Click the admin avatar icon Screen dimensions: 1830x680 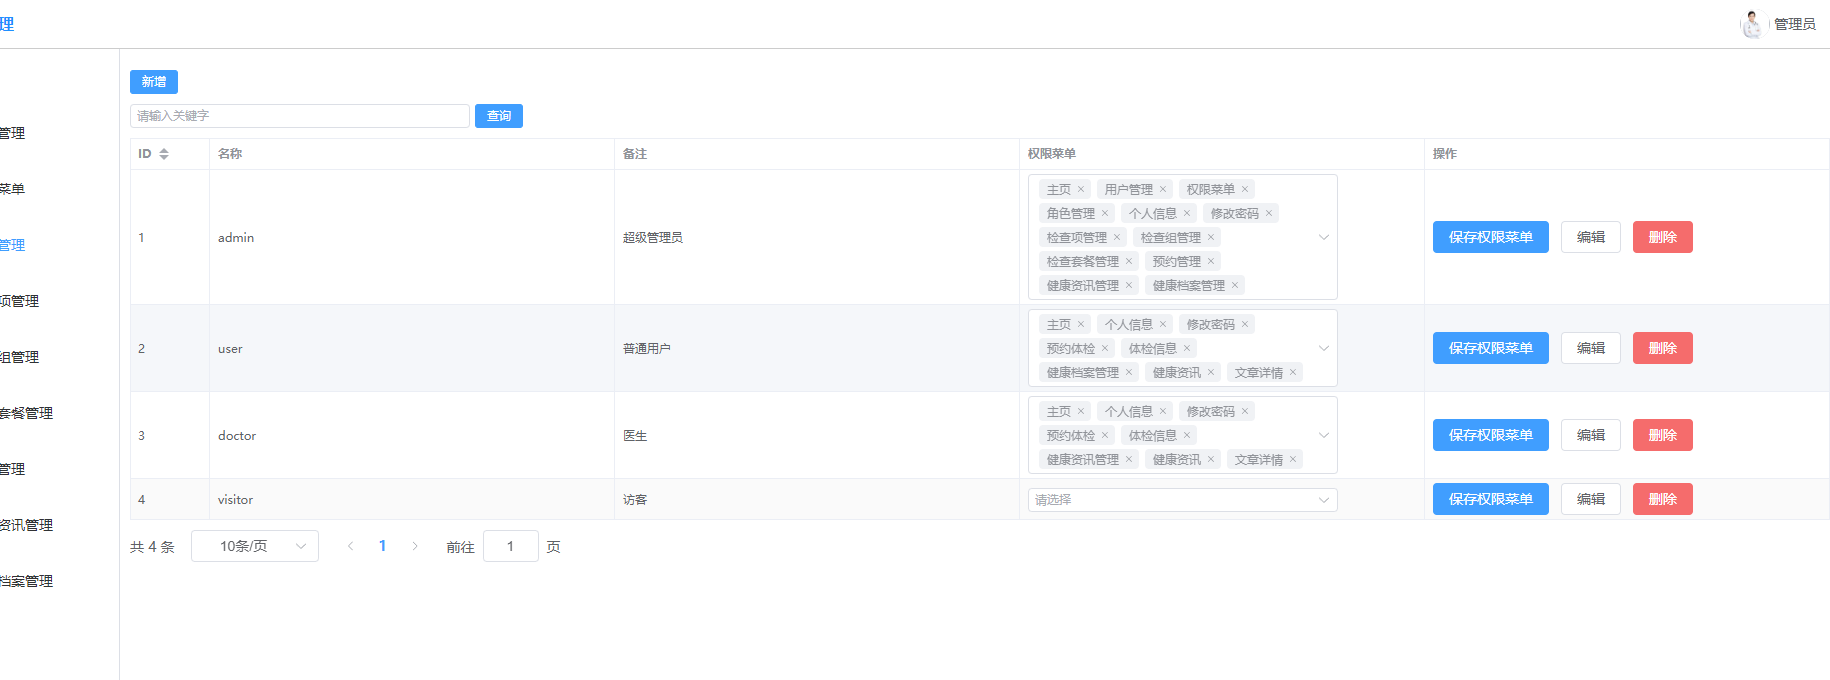point(1751,24)
